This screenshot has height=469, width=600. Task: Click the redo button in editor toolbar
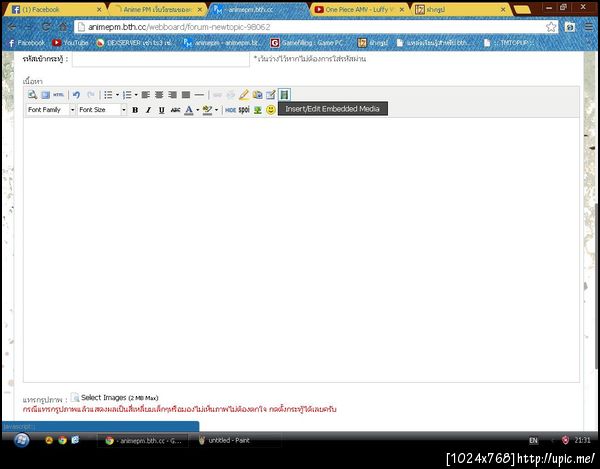(x=91, y=95)
